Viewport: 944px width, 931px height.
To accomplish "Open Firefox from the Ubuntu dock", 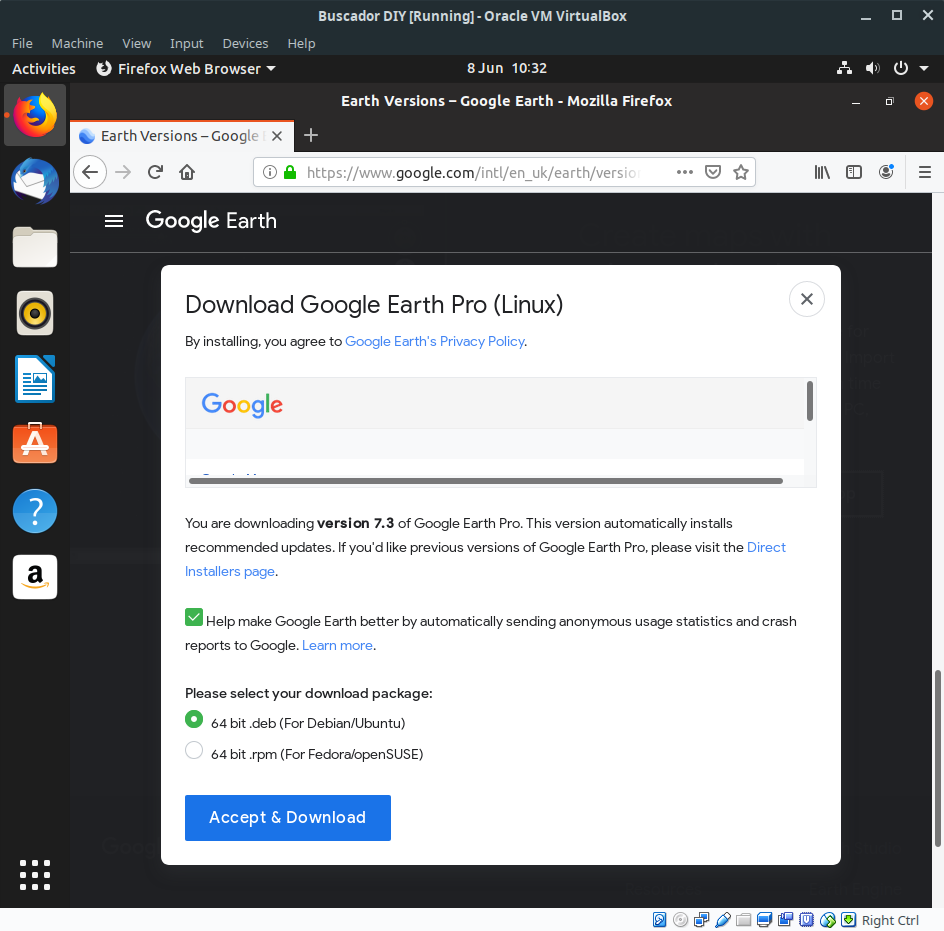I will (x=35, y=115).
